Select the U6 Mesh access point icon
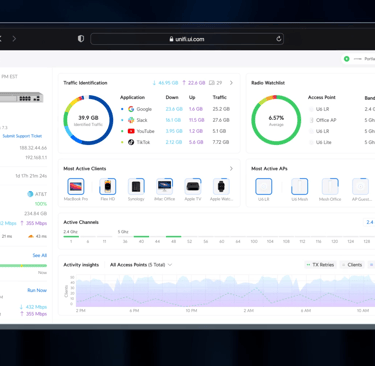 point(299,187)
